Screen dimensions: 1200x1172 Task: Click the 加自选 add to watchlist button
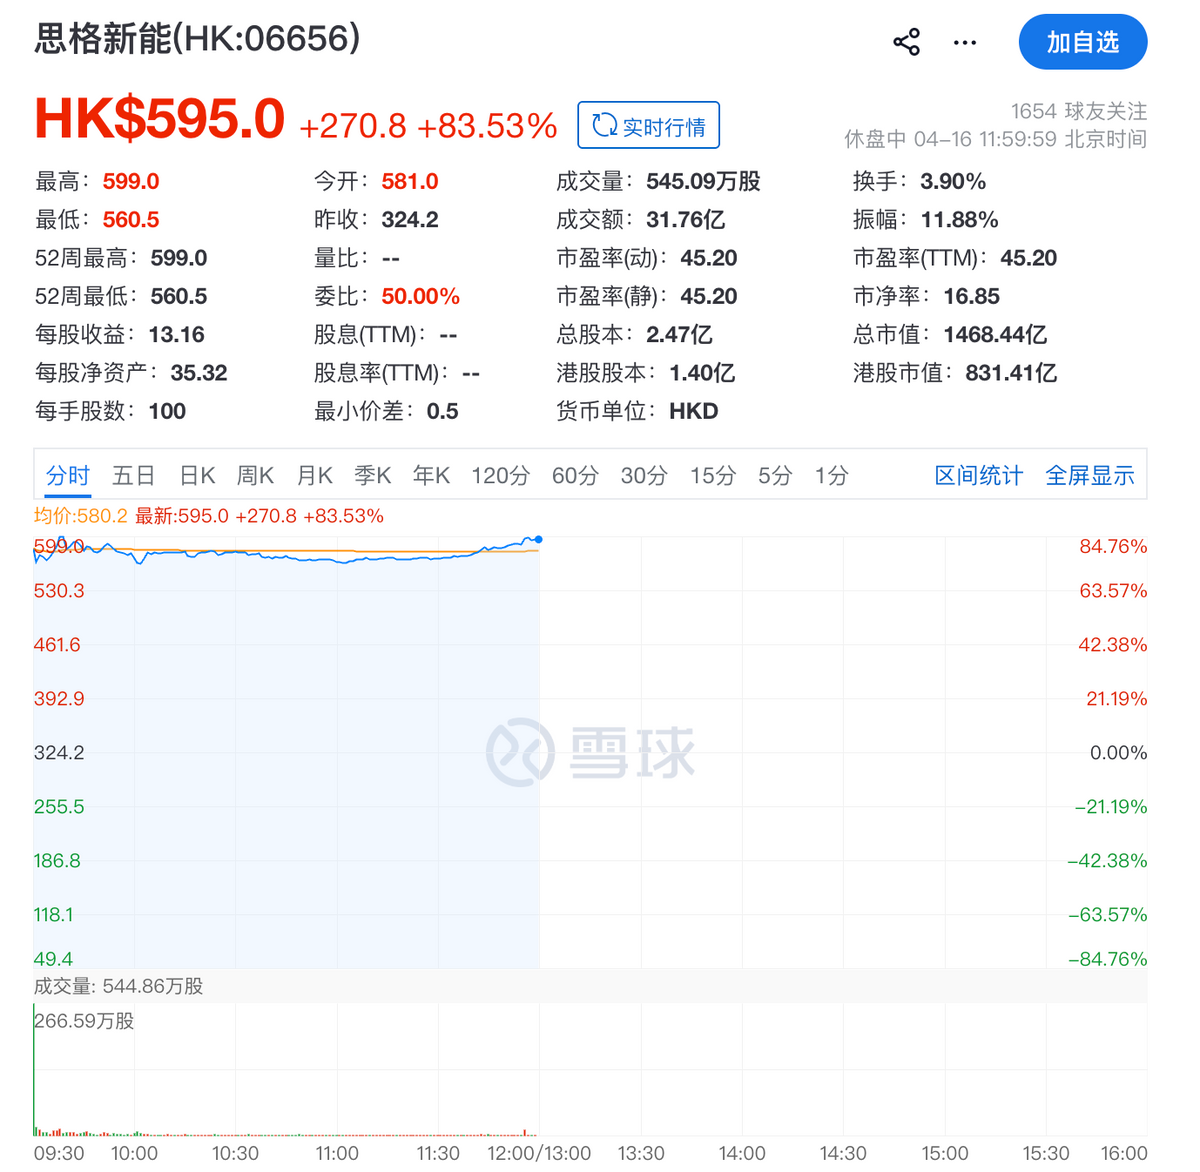1082,42
